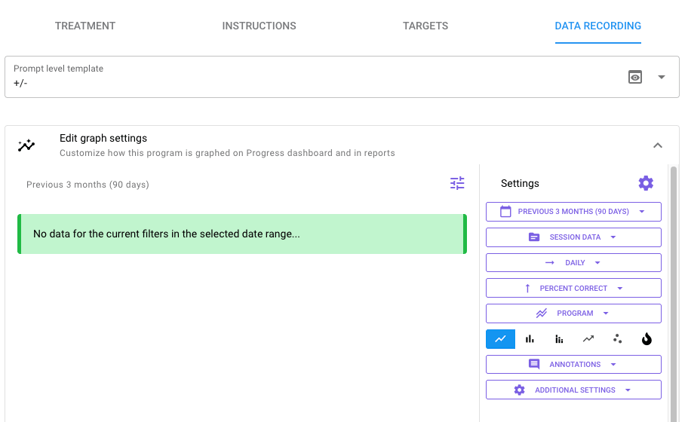Open the Percent Correct dropdown
688x422 pixels.
573,288
